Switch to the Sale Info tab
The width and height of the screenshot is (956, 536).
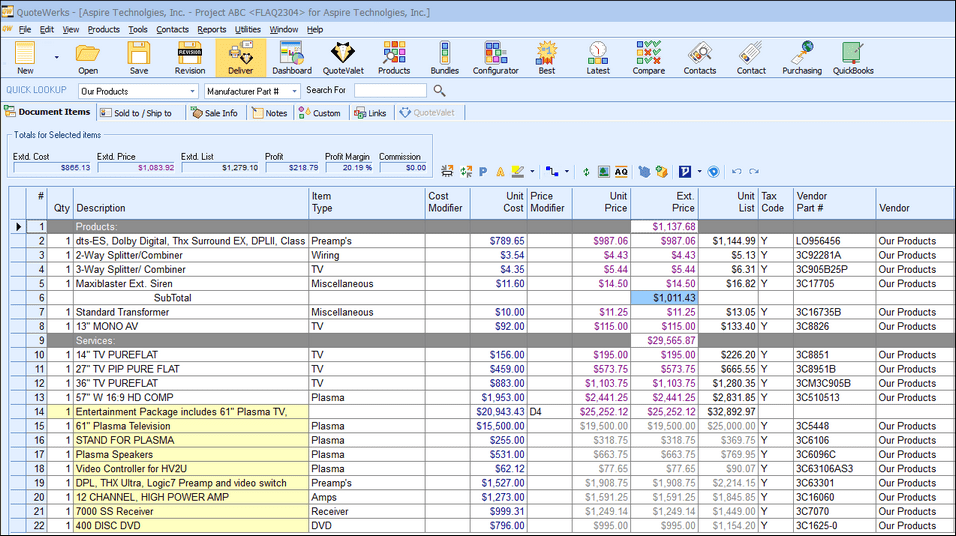click(214, 113)
